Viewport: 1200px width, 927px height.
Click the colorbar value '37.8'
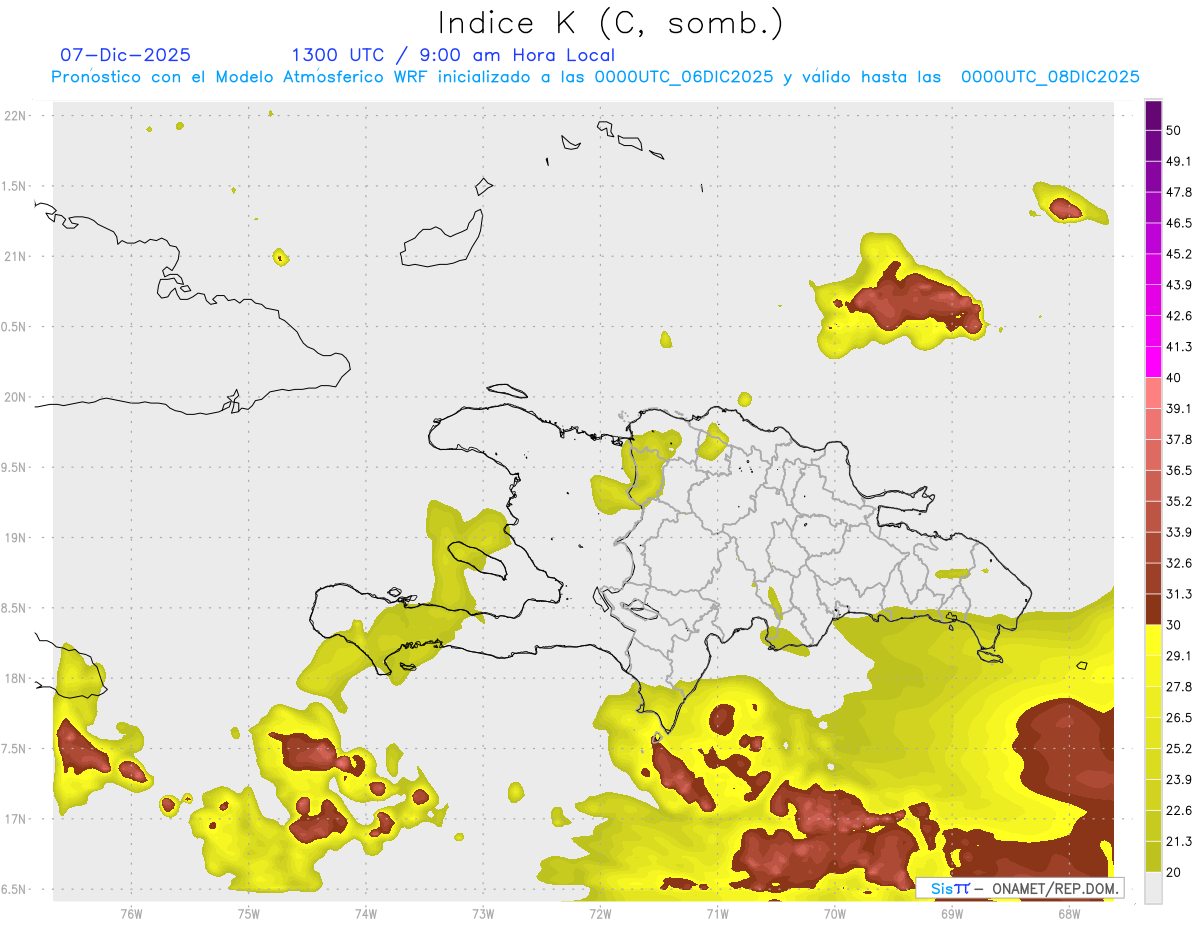[x=1179, y=440]
